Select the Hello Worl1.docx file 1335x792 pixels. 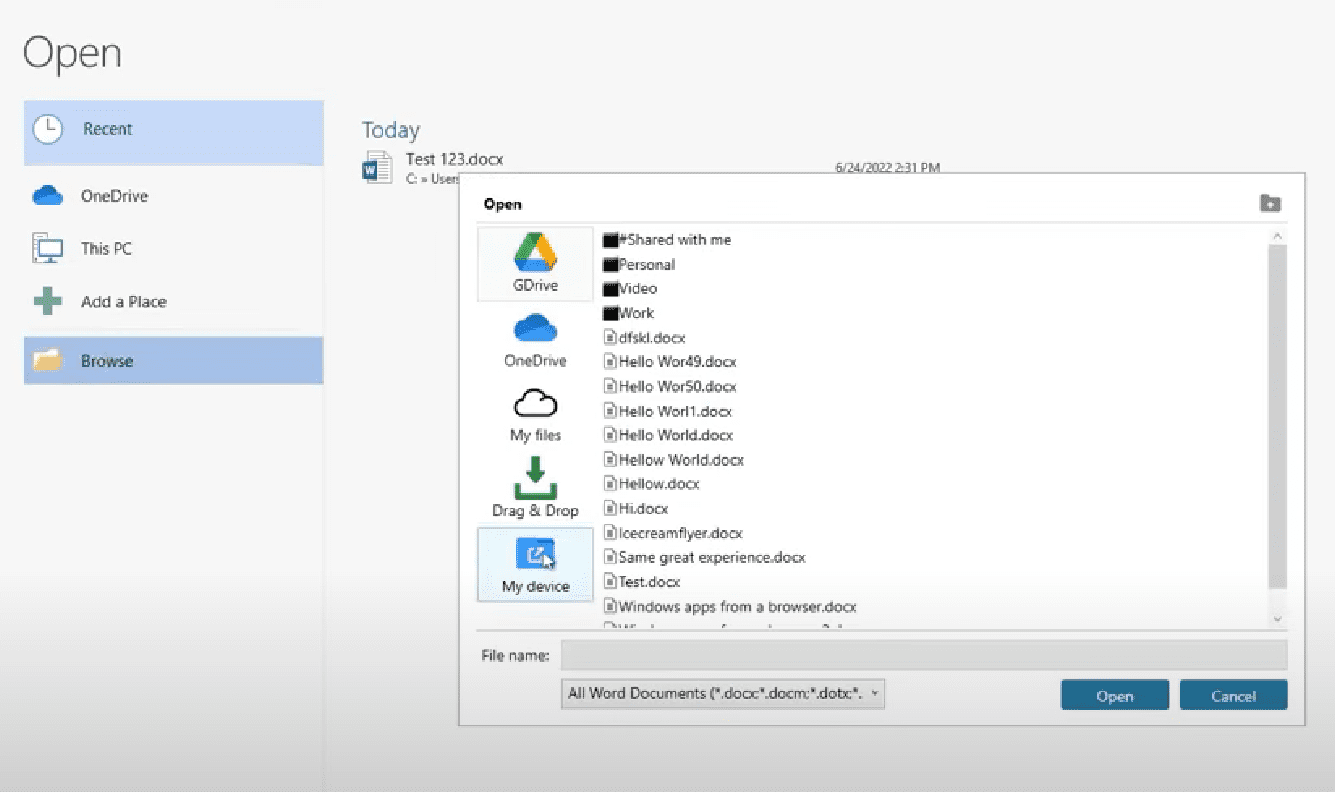tap(668, 411)
